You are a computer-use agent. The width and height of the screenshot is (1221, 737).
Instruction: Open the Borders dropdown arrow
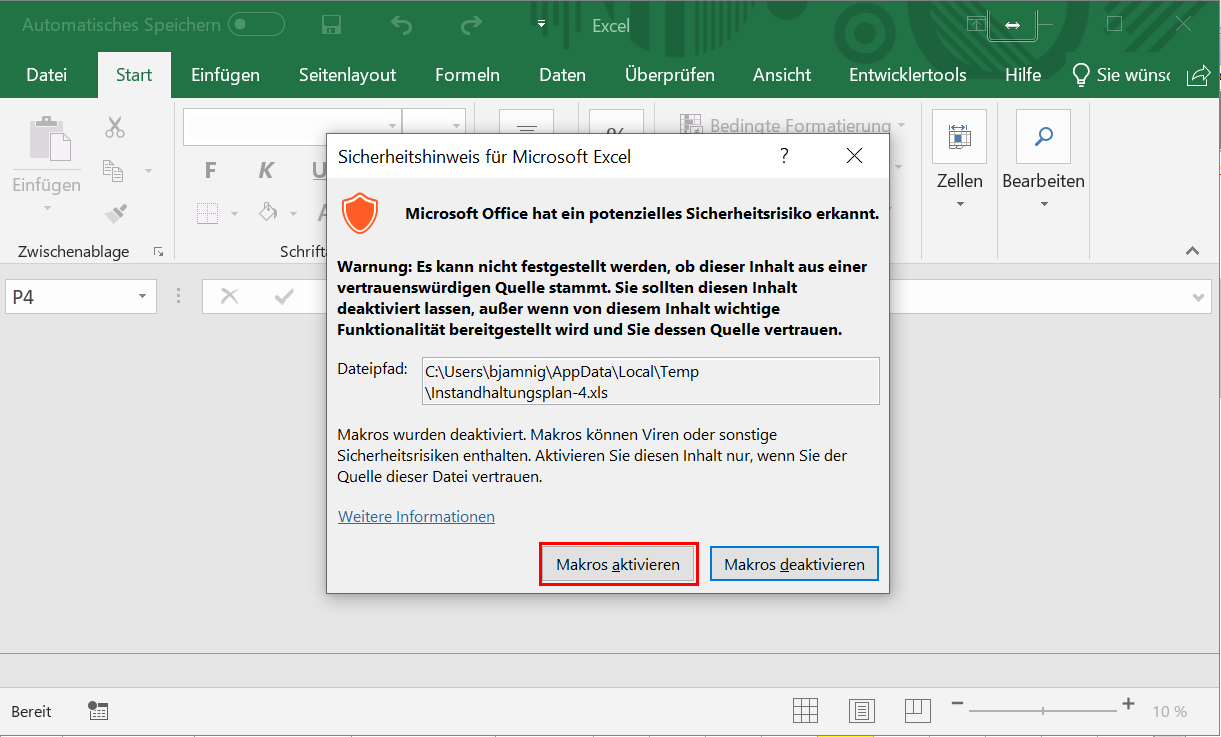(x=235, y=213)
